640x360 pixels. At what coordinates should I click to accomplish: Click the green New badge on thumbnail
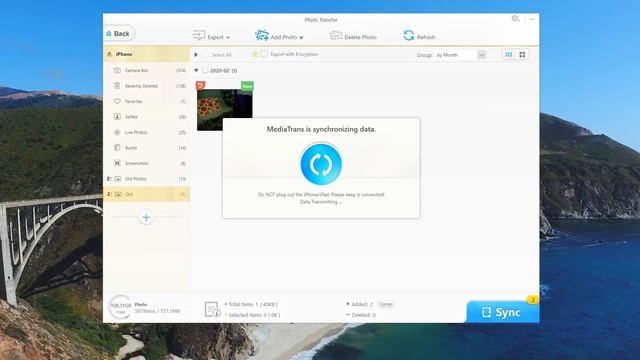pos(247,86)
